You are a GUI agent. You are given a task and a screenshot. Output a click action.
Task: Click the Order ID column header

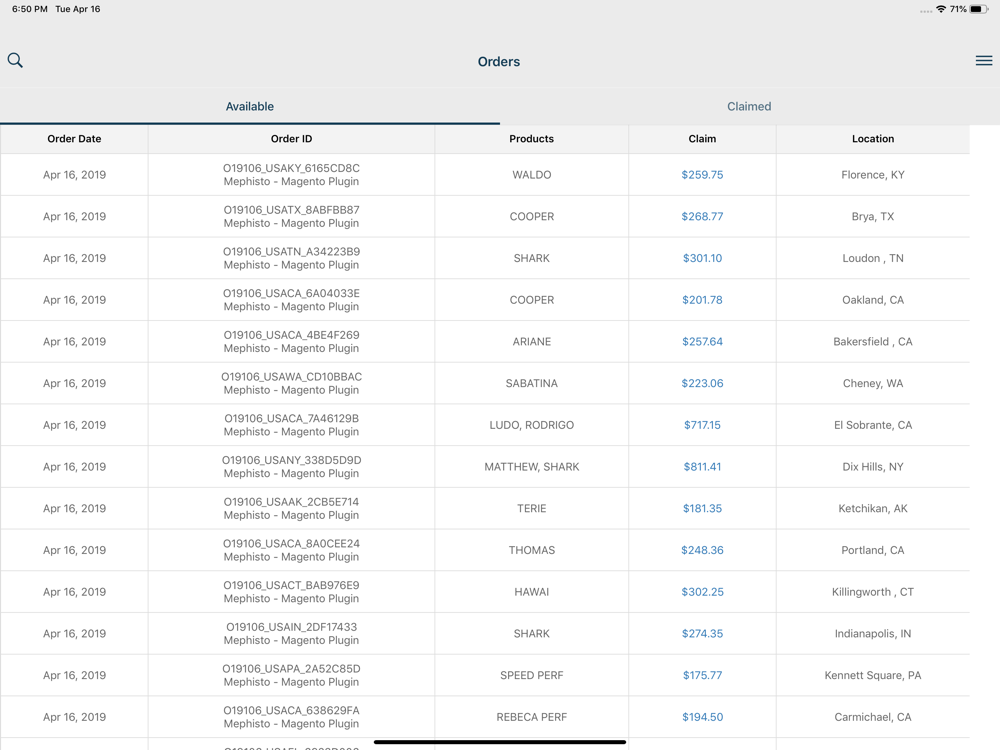point(291,139)
